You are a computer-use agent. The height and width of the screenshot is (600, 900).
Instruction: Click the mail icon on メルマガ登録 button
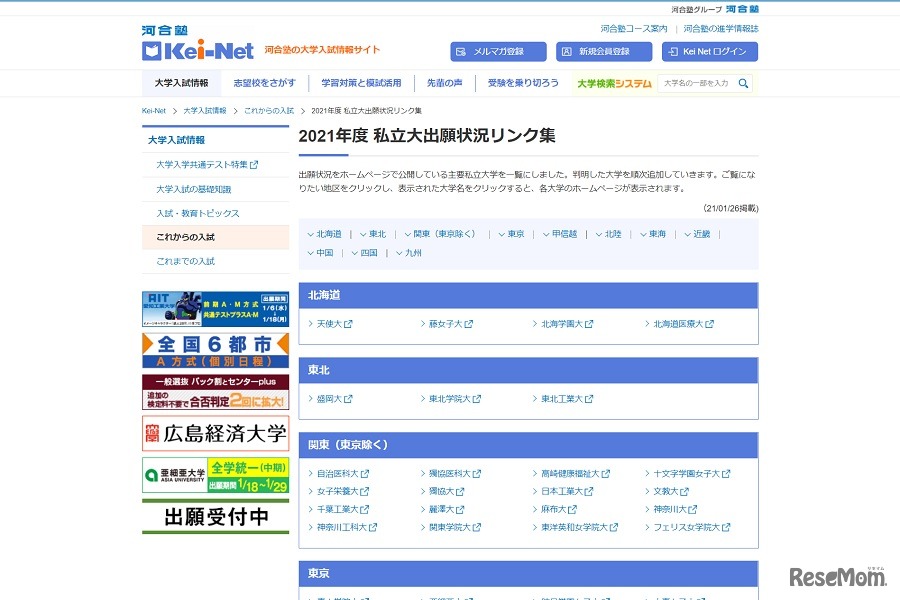click(x=459, y=50)
